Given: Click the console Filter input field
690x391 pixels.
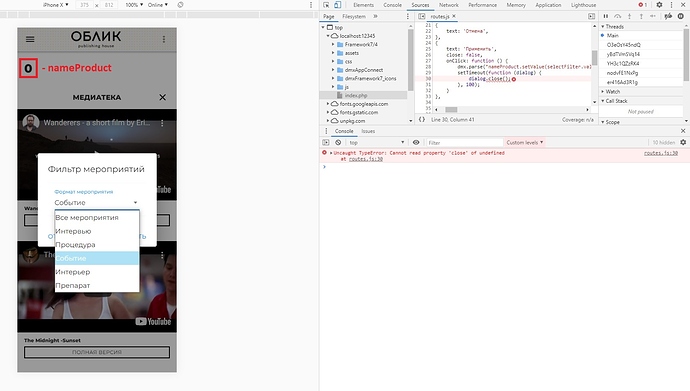Looking at the screenshot, I should click(464, 143).
